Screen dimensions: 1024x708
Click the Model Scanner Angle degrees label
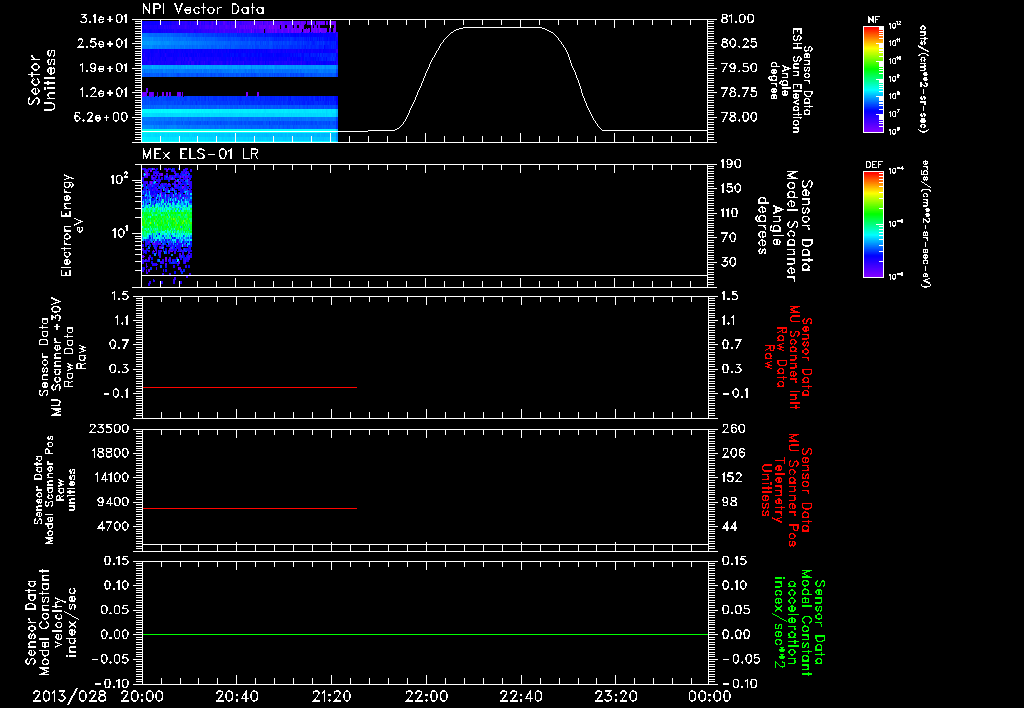point(784,226)
